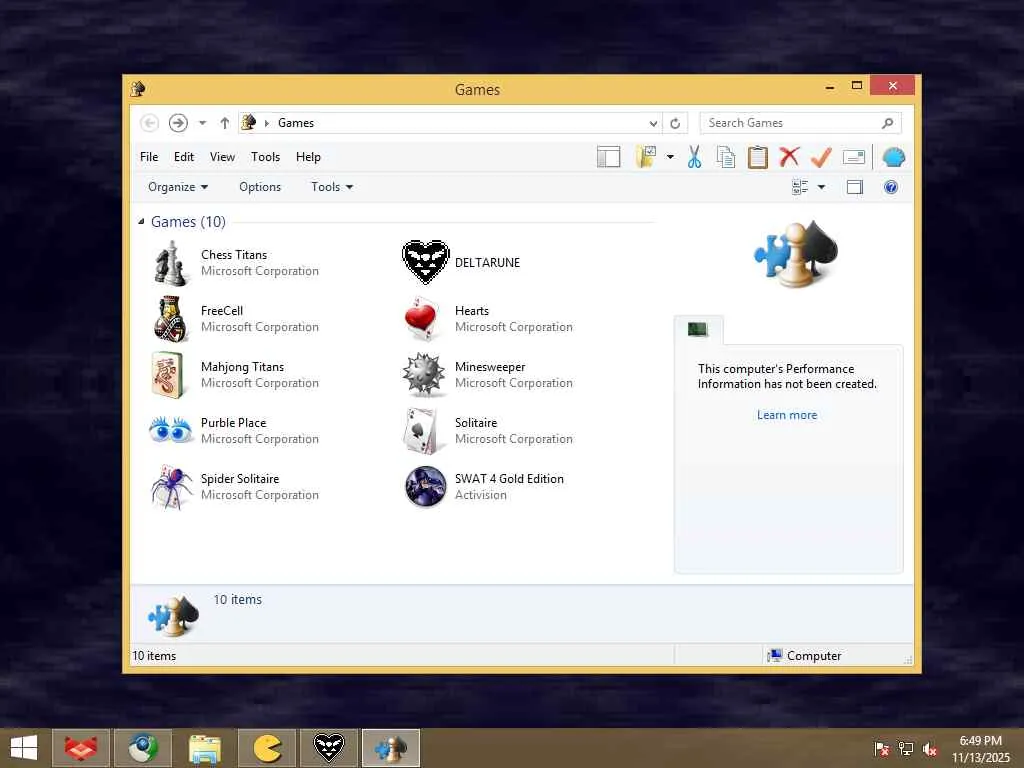Image resolution: width=1024 pixels, height=768 pixels.
Task: Open the DELTARUNE taskbar icon
Action: 329,748
